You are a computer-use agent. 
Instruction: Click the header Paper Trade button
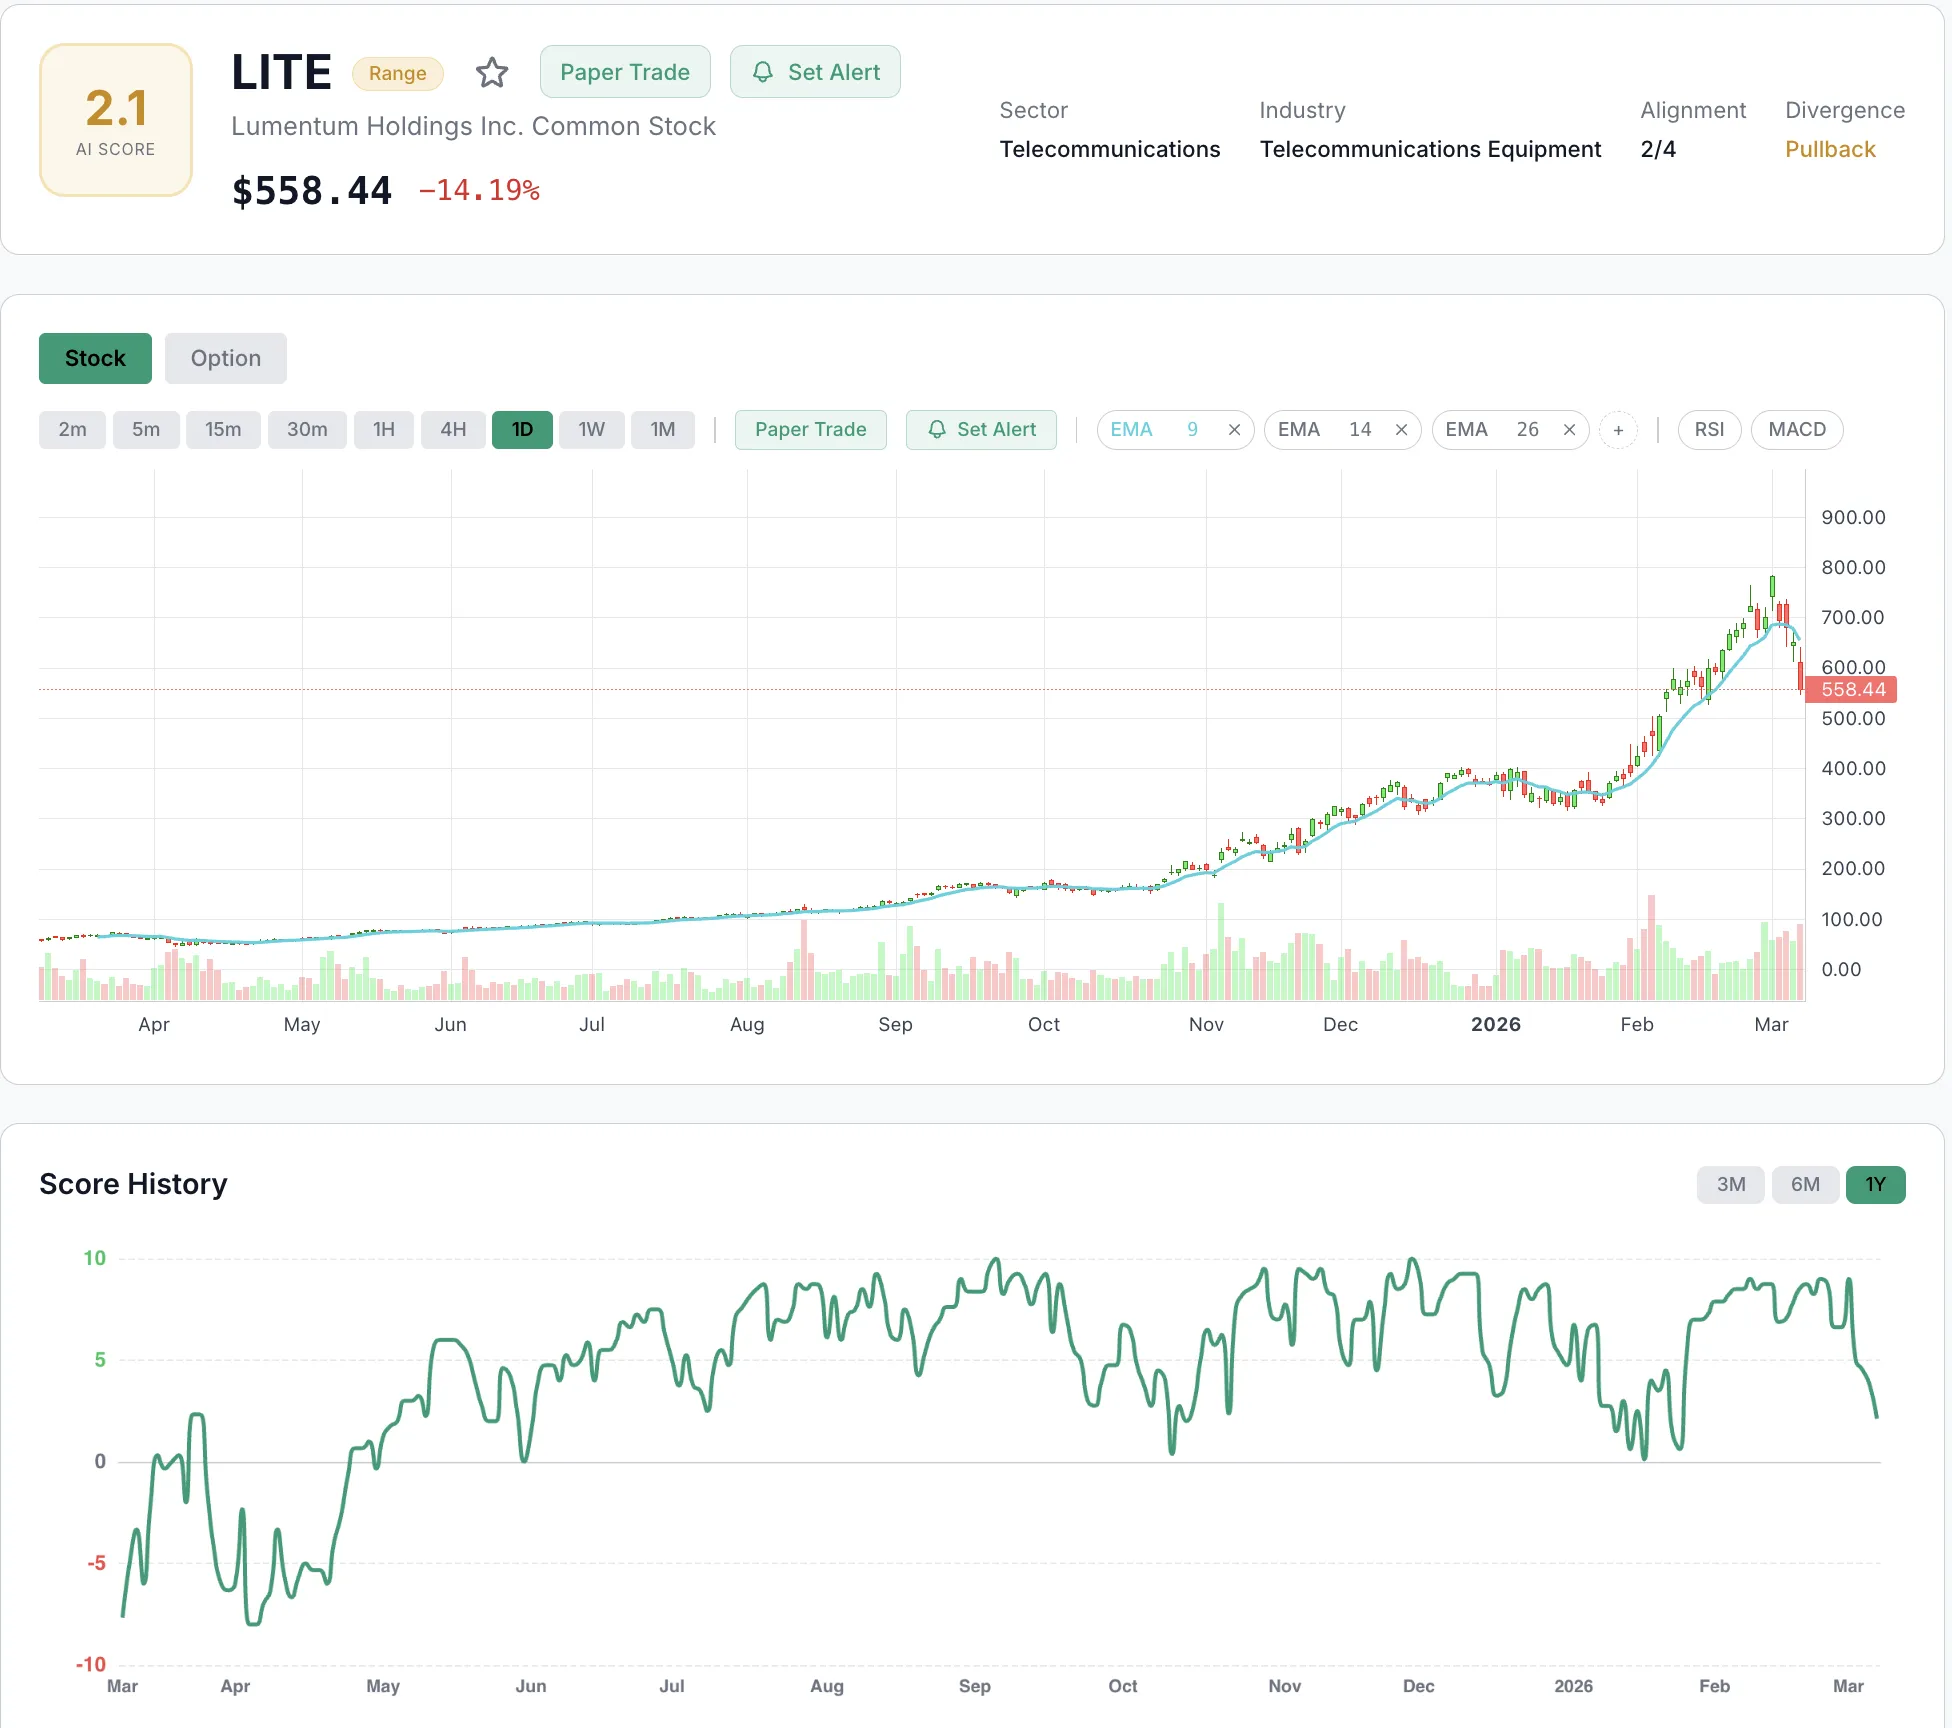625,72
